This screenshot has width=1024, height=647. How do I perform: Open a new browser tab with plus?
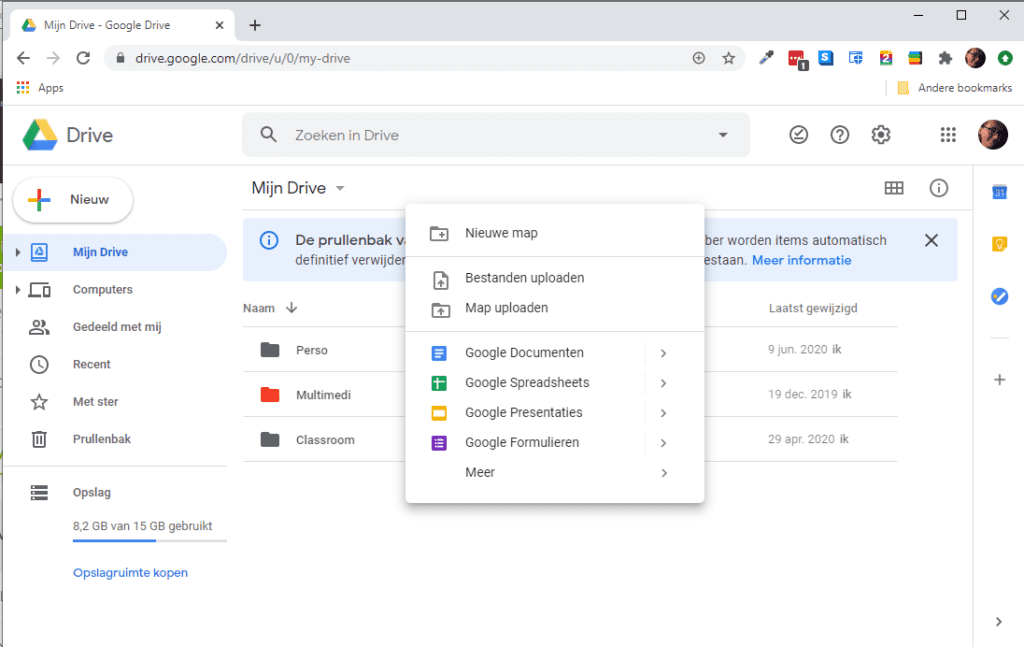click(255, 25)
